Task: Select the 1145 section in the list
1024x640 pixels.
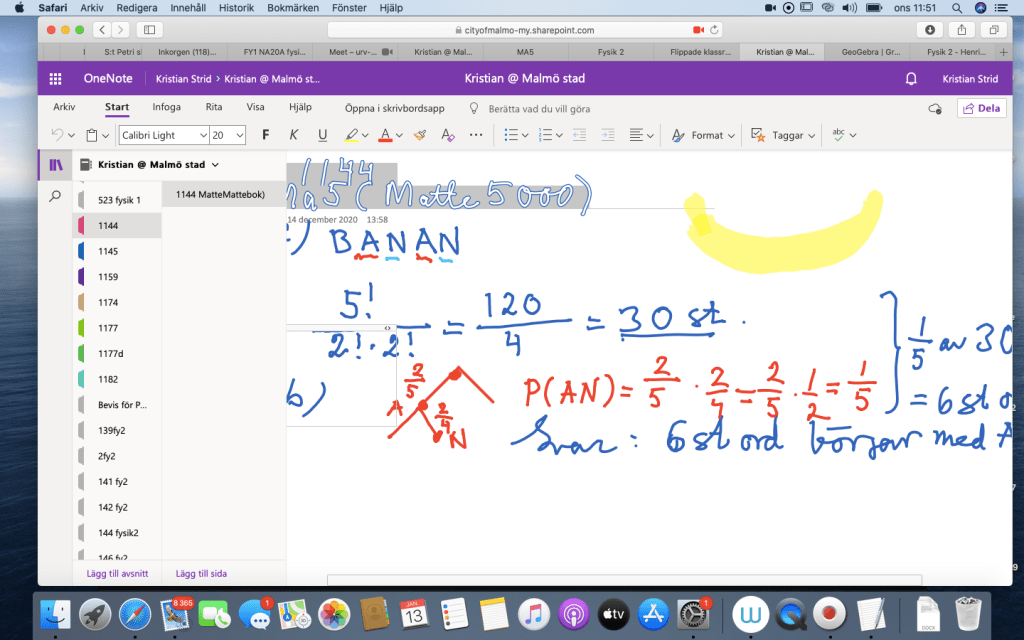Action: (109, 251)
